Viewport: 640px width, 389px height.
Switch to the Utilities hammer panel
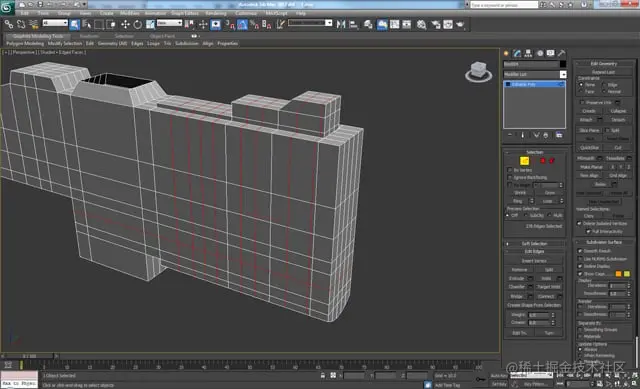pyautogui.click(x=562, y=53)
